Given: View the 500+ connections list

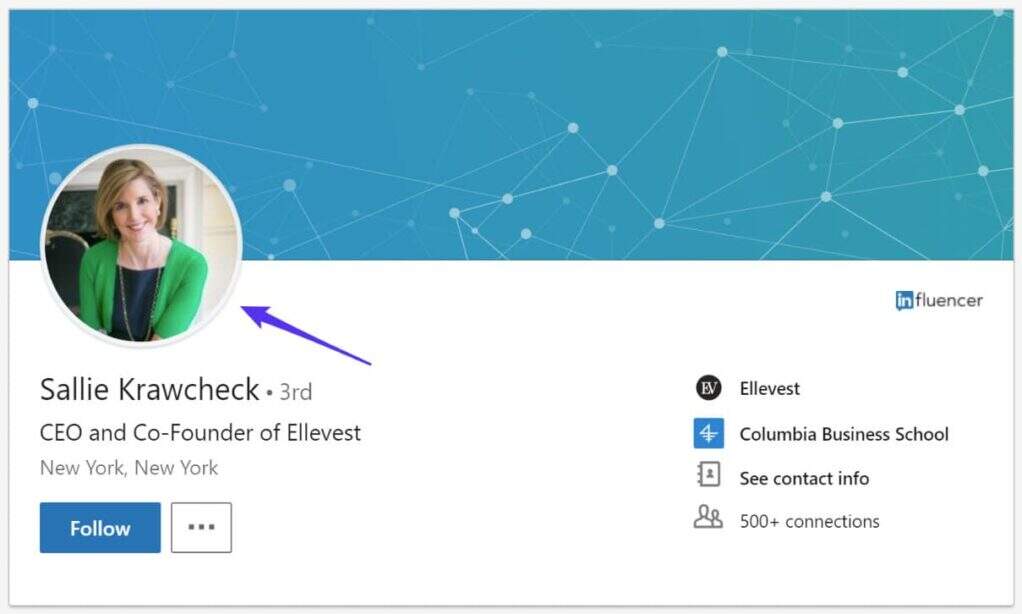Looking at the screenshot, I should pyautogui.click(x=809, y=521).
